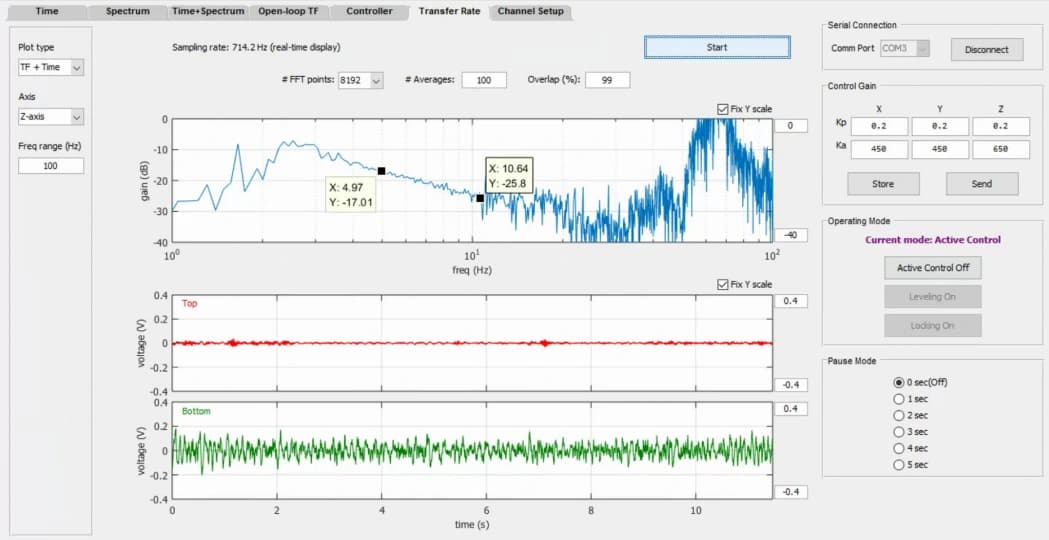Click the X: 10.64 data tip label
This screenshot has height=540, width=1049.
point(509,175)
